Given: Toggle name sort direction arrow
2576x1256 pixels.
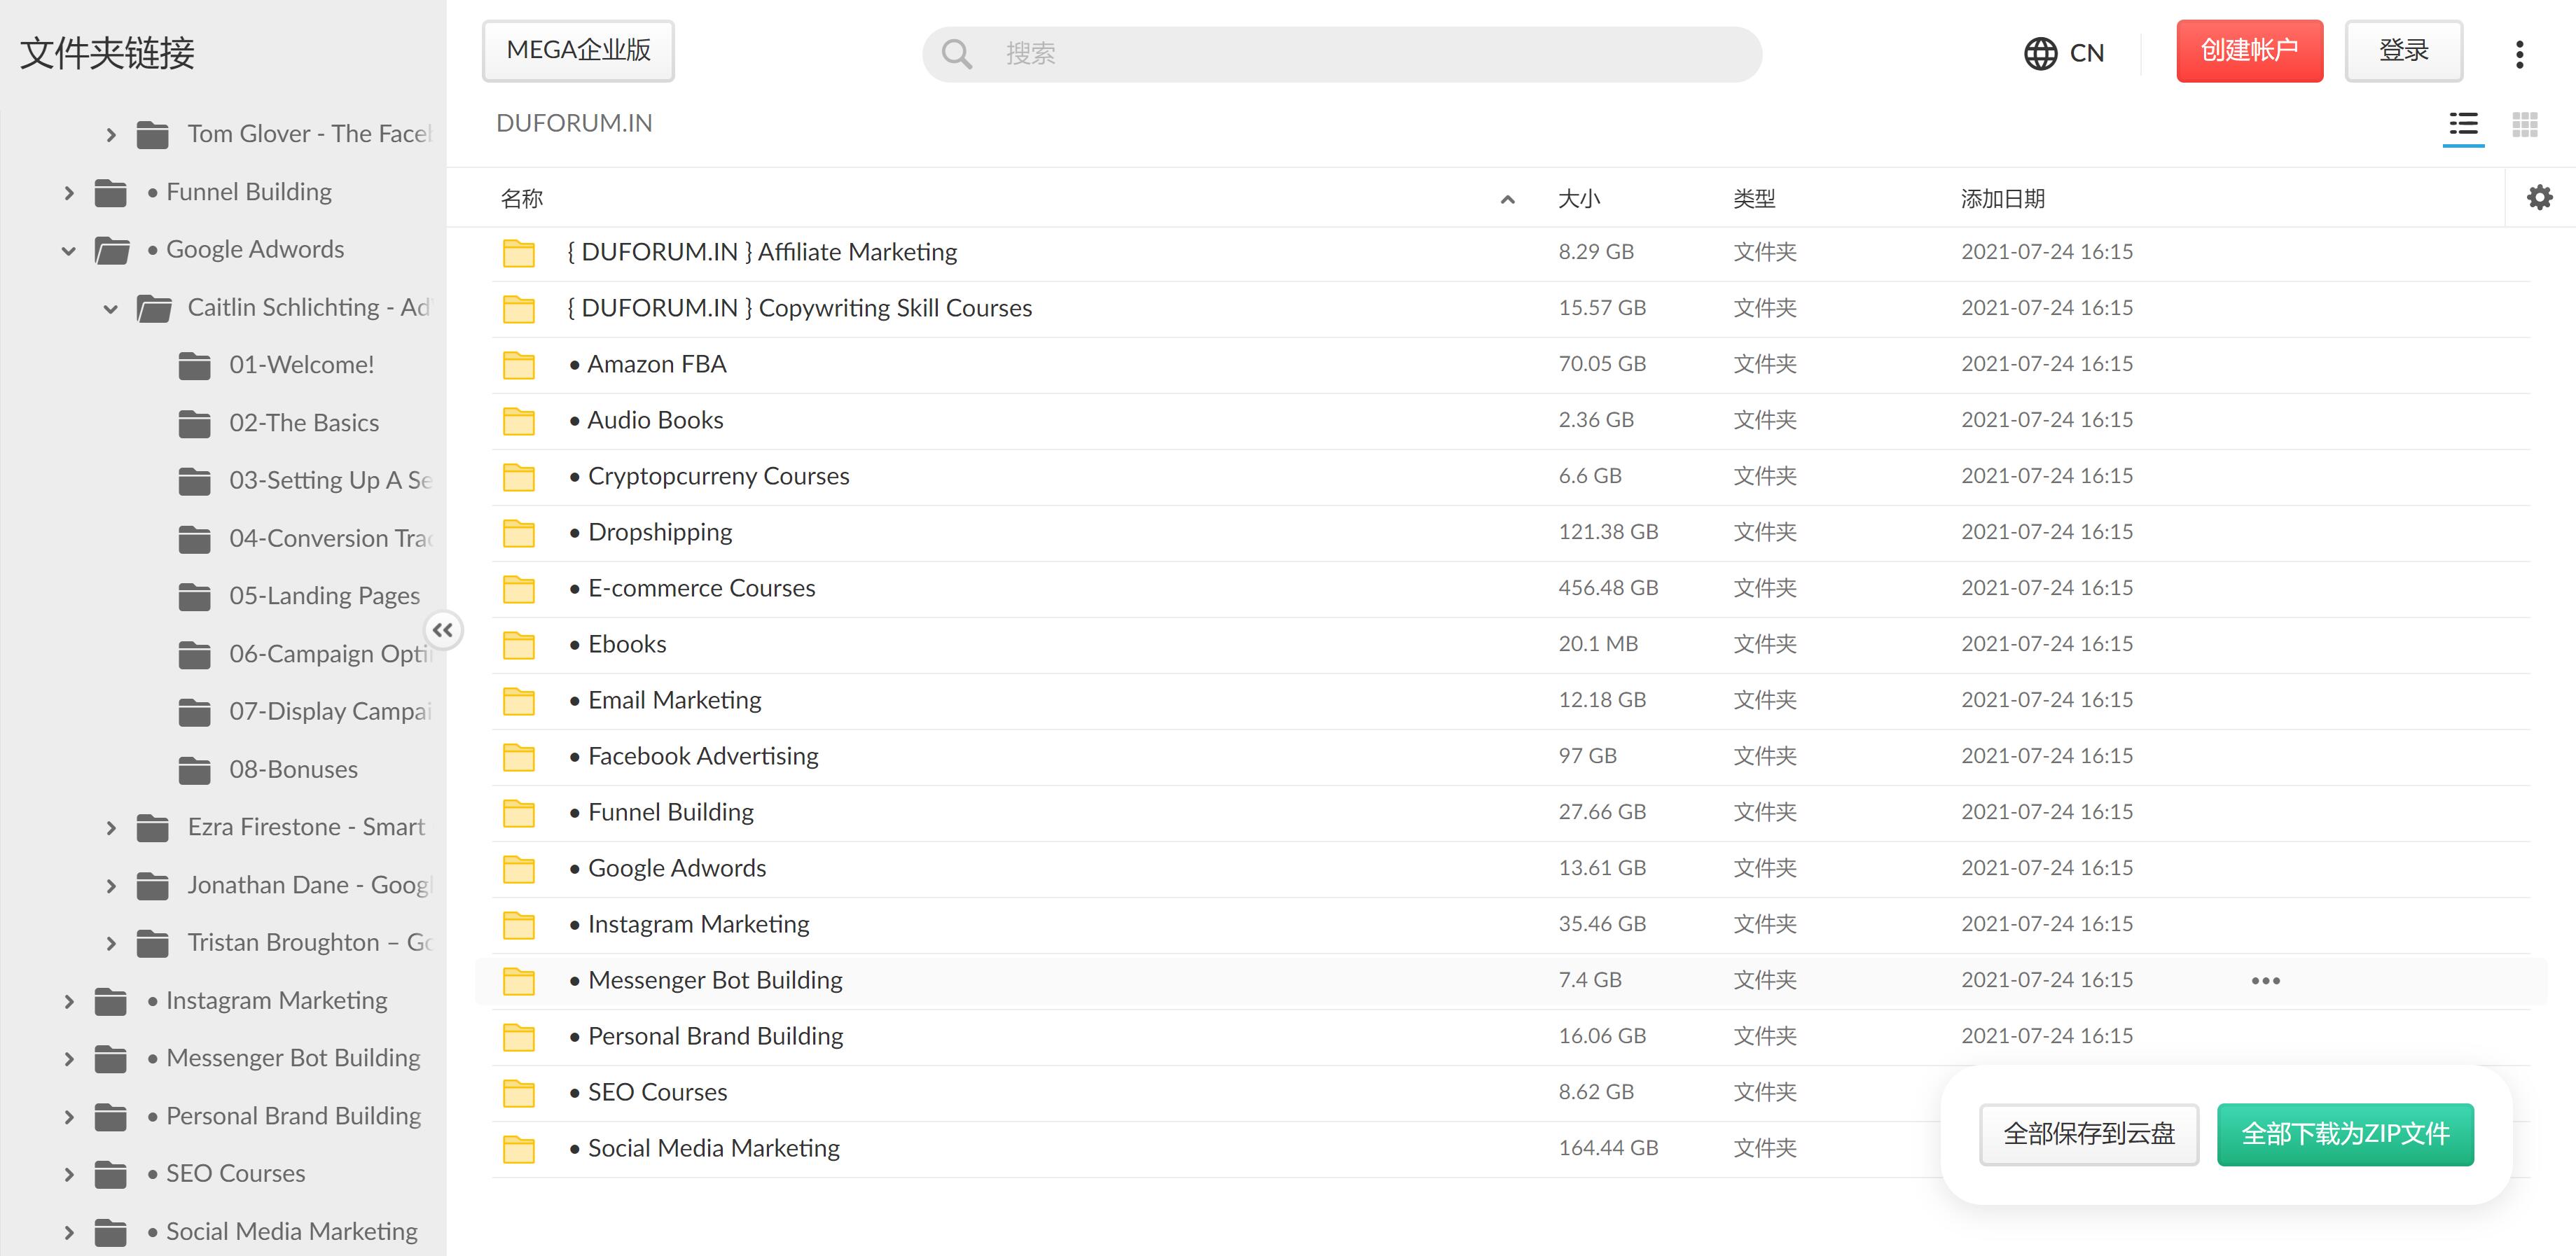Looking at the screenshot, I should [x=1508, y=199].
